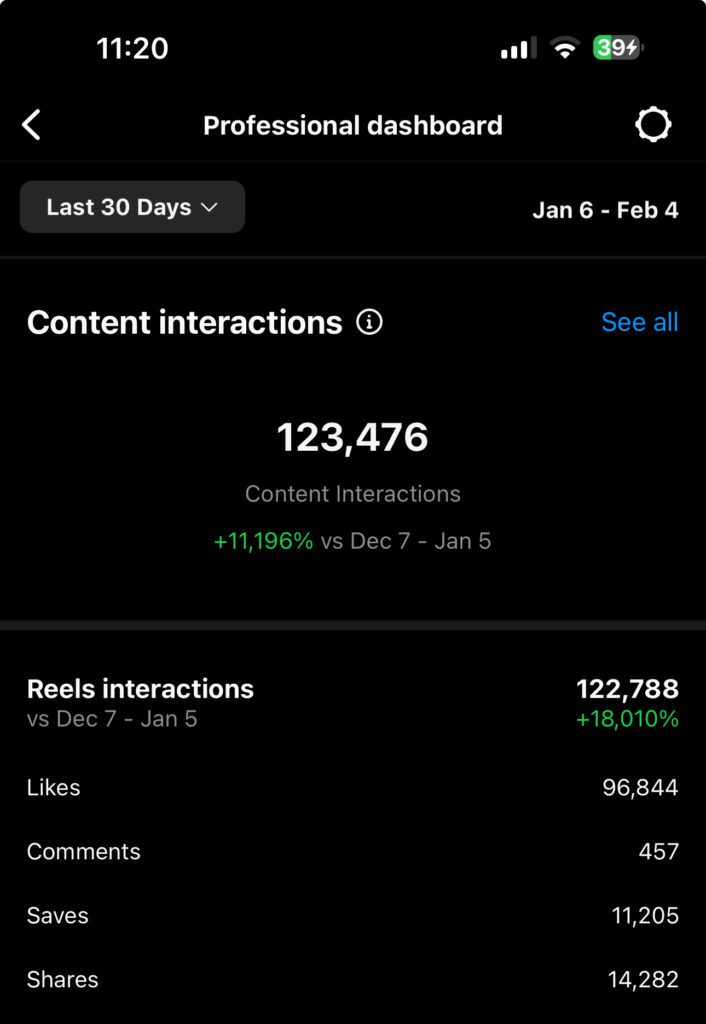Tap the Jan 6 - Feb 4 date range
The image size is (706, 1024).
[x=605, y=210]
